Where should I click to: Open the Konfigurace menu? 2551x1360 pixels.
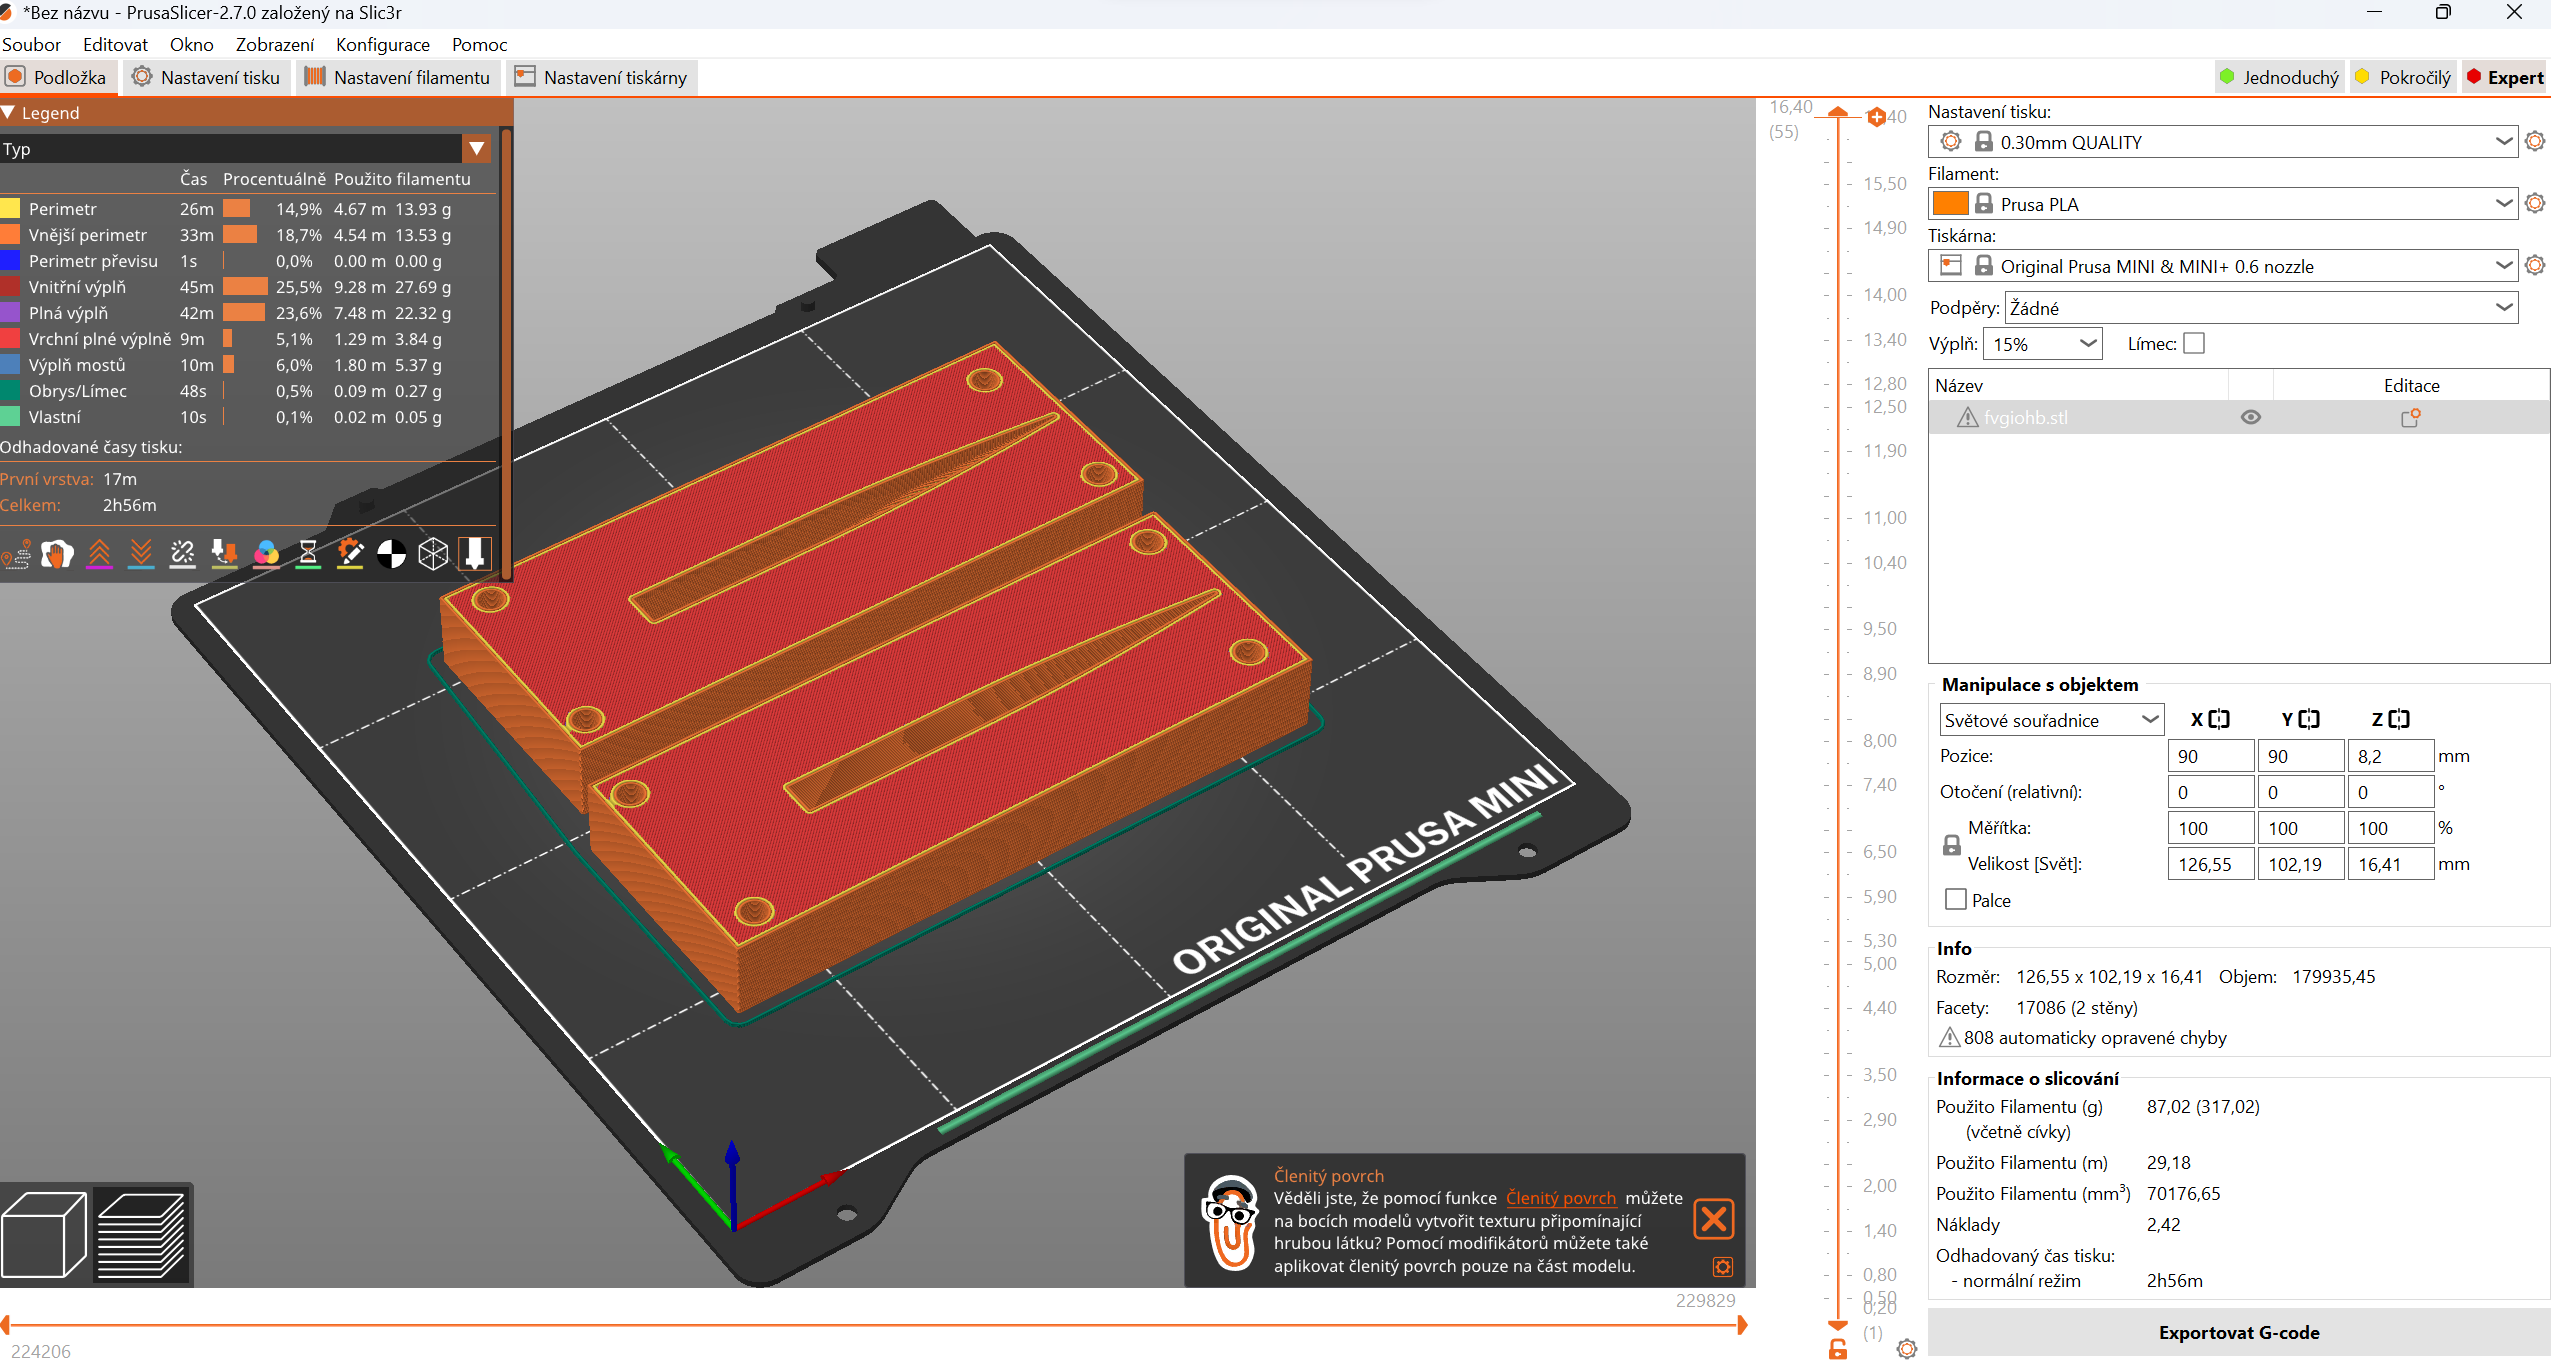pyautogui.click(x=382, y=44)
